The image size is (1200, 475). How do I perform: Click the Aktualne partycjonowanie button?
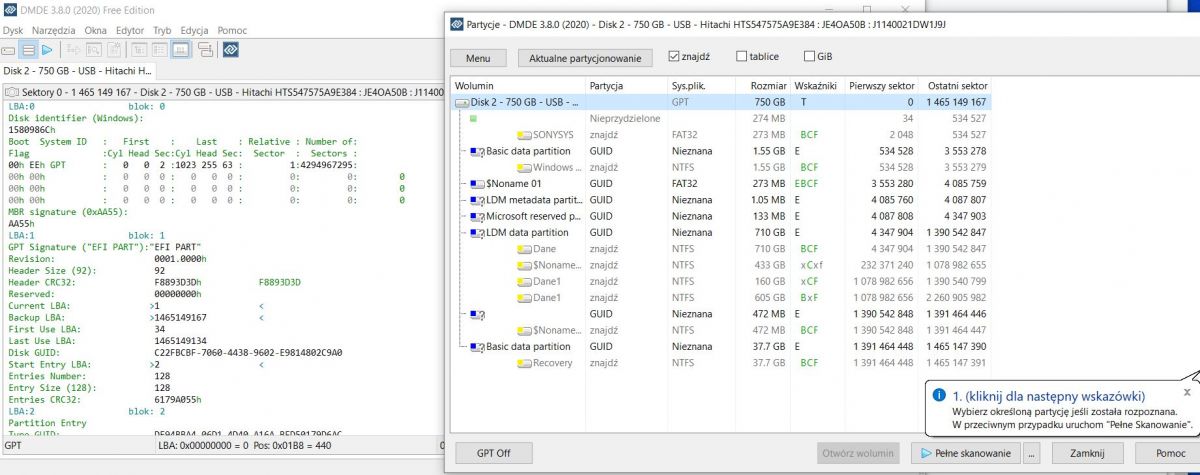click(x=585, y=58)
